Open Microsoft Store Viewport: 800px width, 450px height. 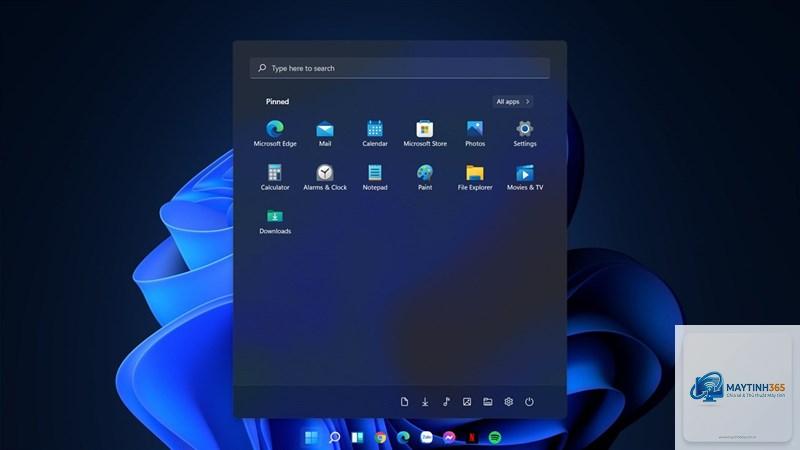click(x=425, y=133)
